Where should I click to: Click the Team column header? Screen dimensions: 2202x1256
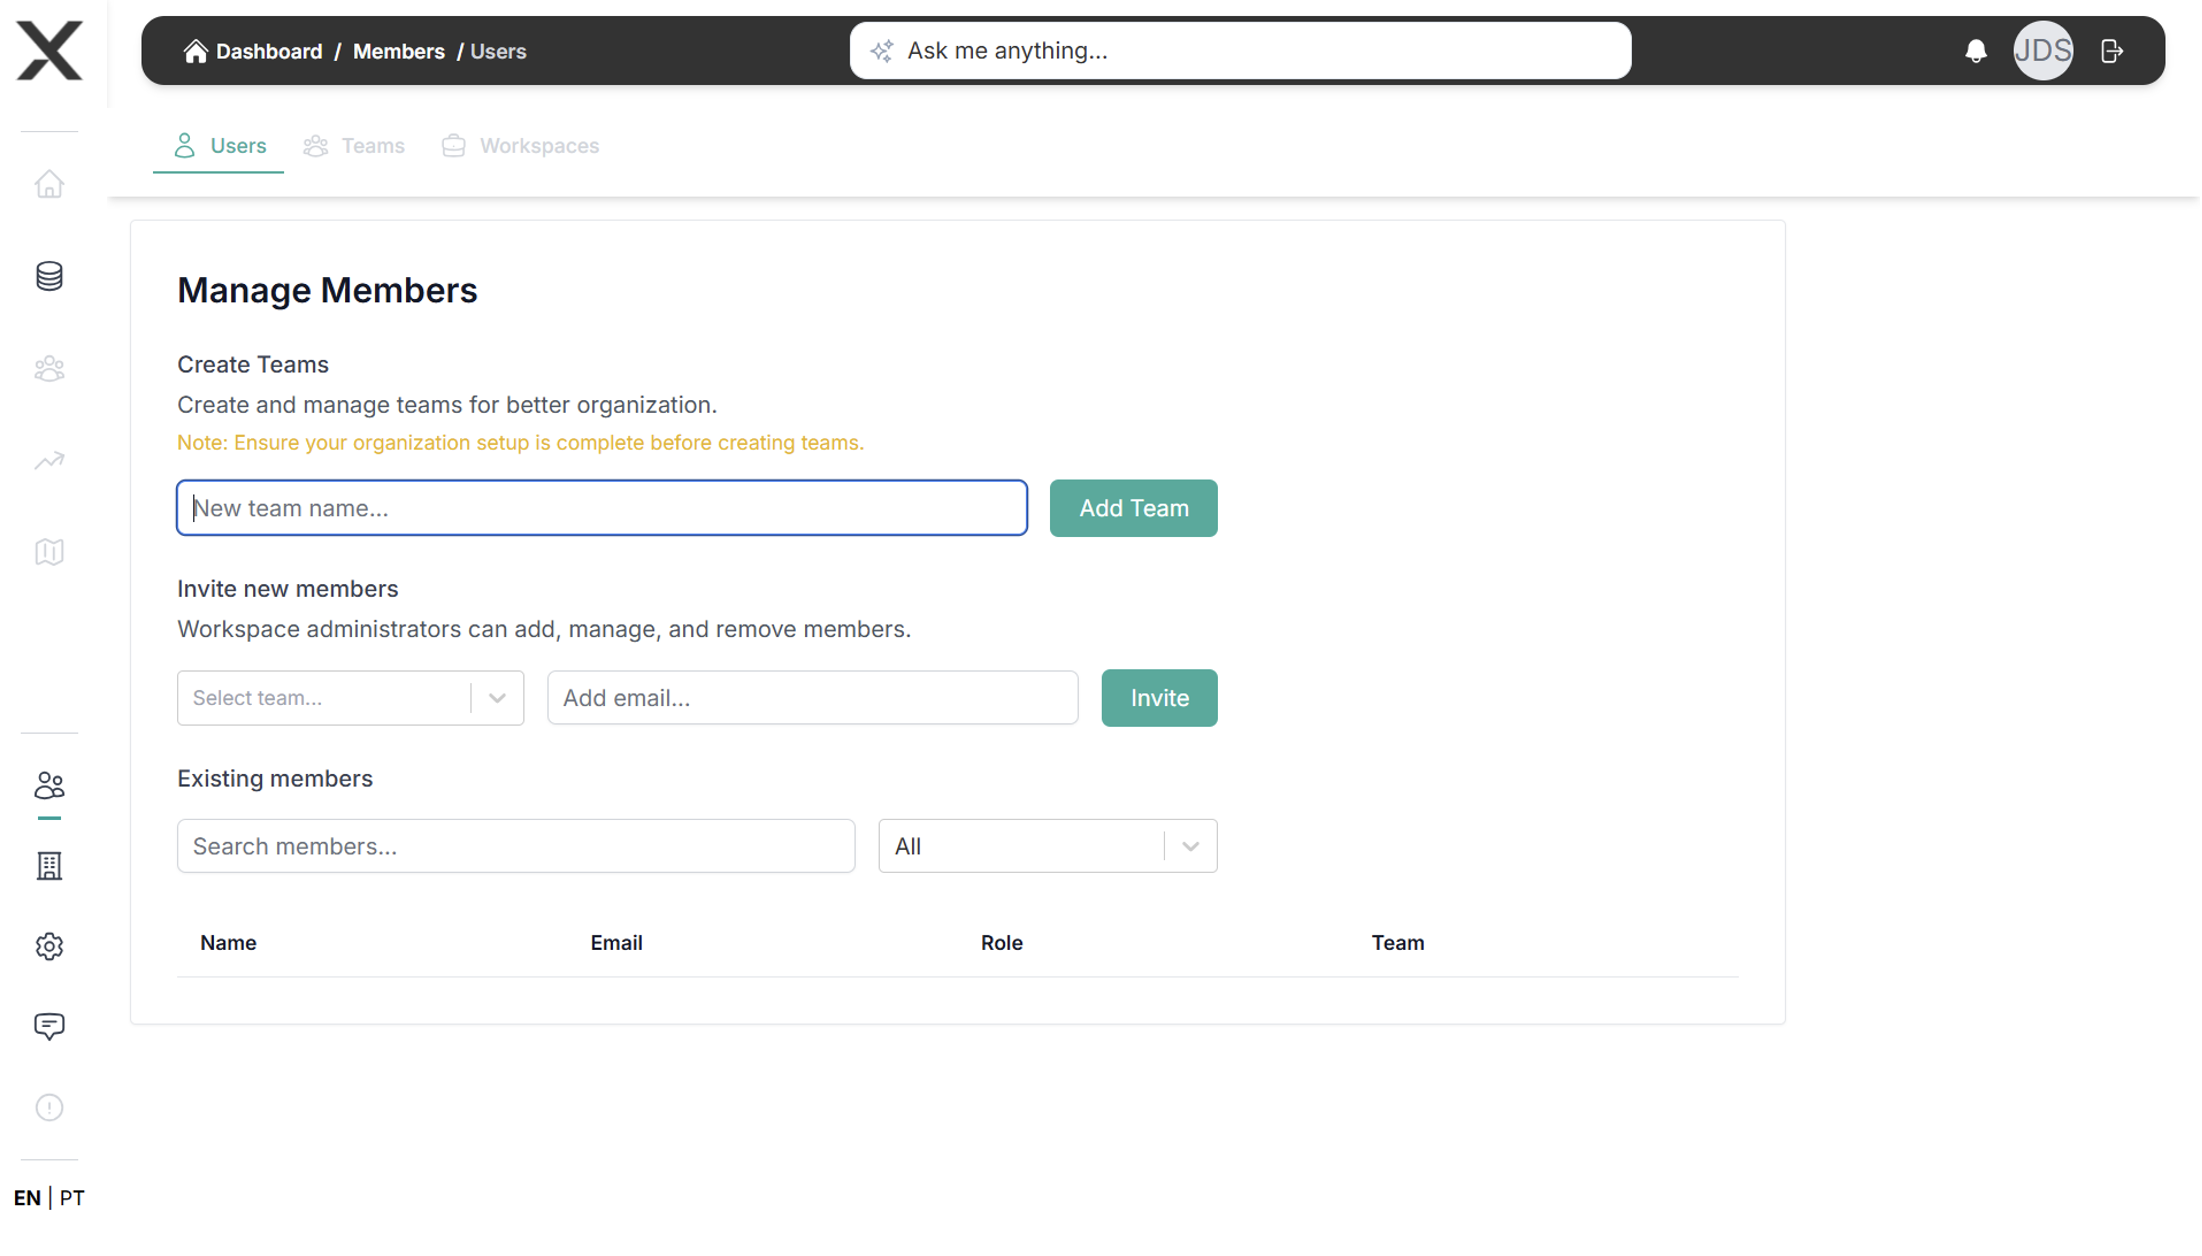pos(1397,943)
